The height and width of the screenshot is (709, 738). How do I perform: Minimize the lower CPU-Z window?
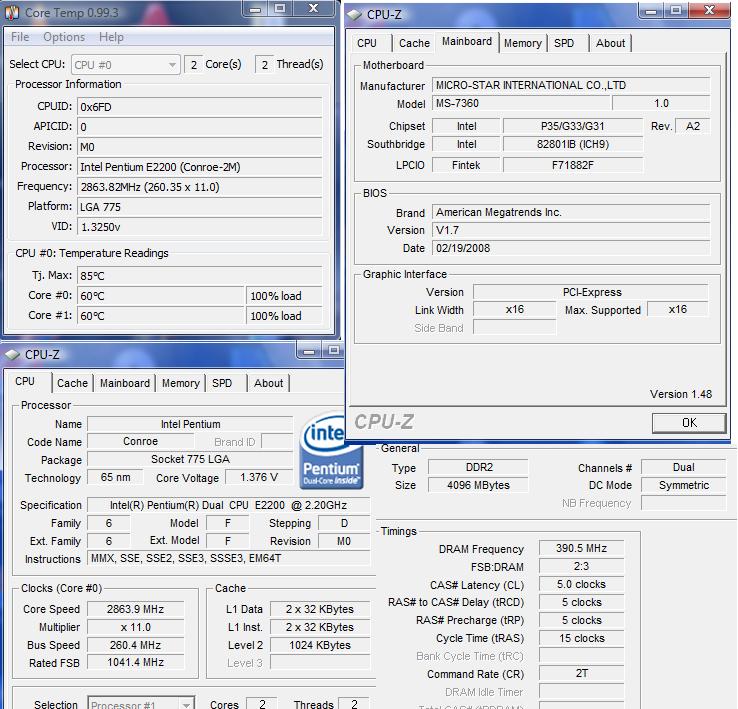309,351
